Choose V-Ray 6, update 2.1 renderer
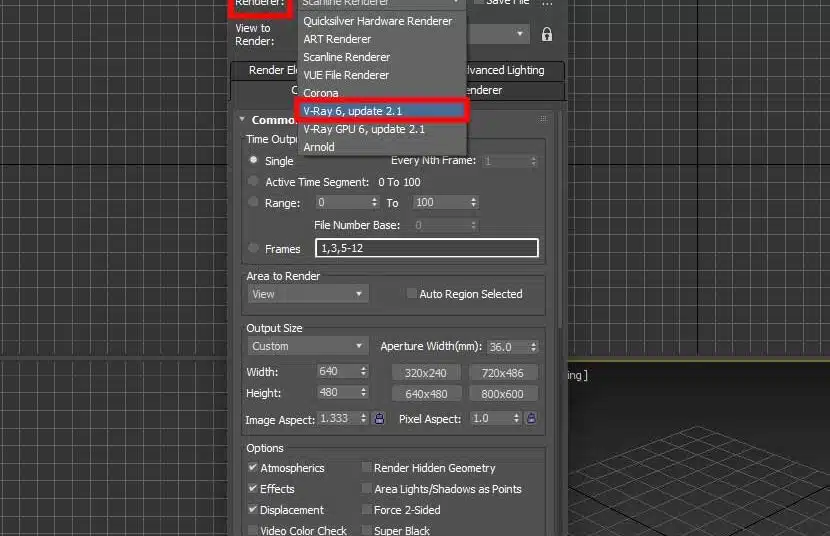 coord(382,111)
